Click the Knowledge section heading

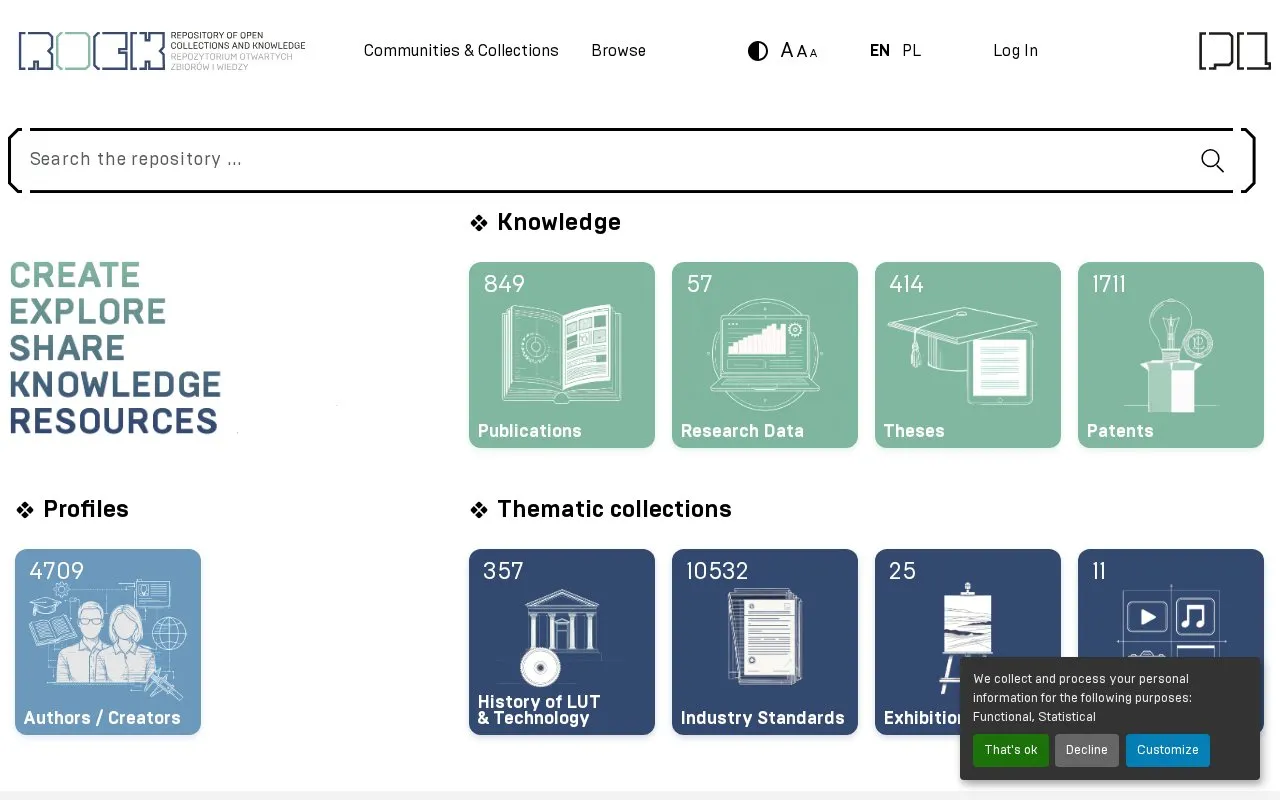pos(558,222)
